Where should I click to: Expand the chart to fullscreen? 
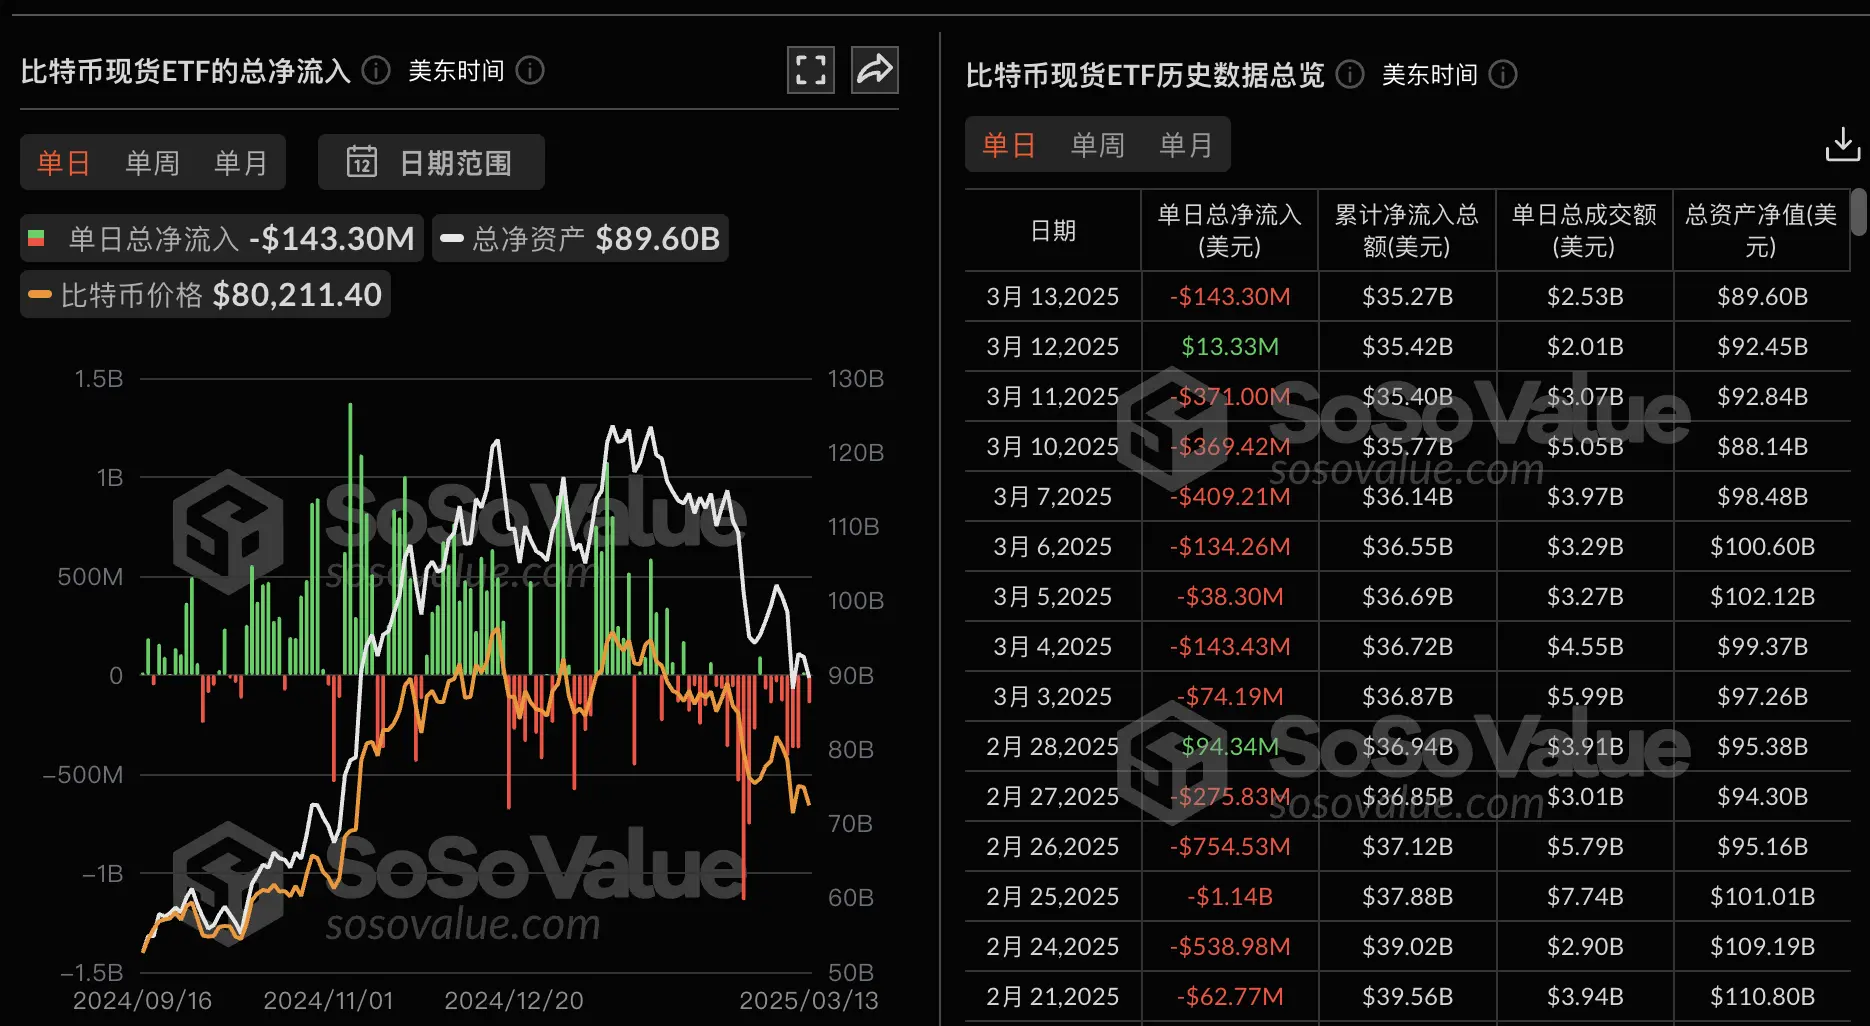coord(810,70)
